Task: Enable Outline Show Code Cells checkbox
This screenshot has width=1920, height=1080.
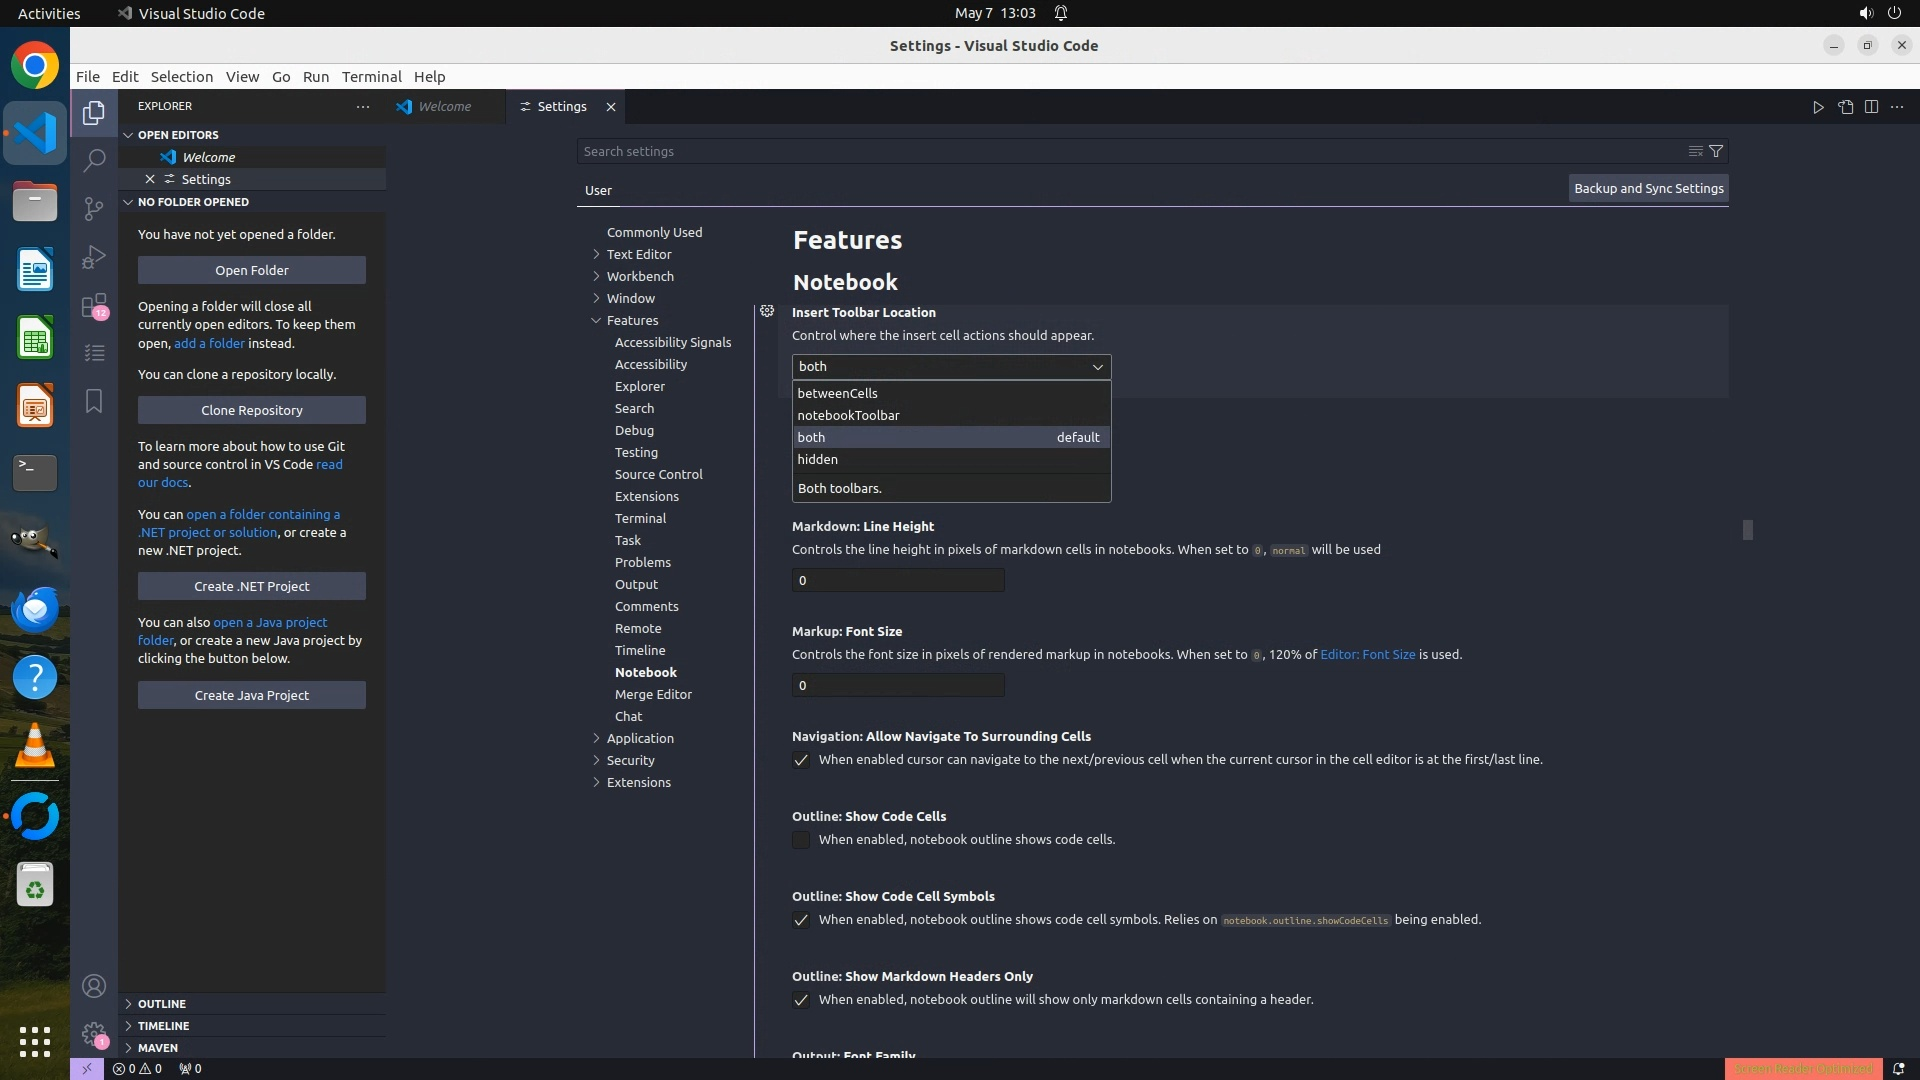Action: [801, 840]
